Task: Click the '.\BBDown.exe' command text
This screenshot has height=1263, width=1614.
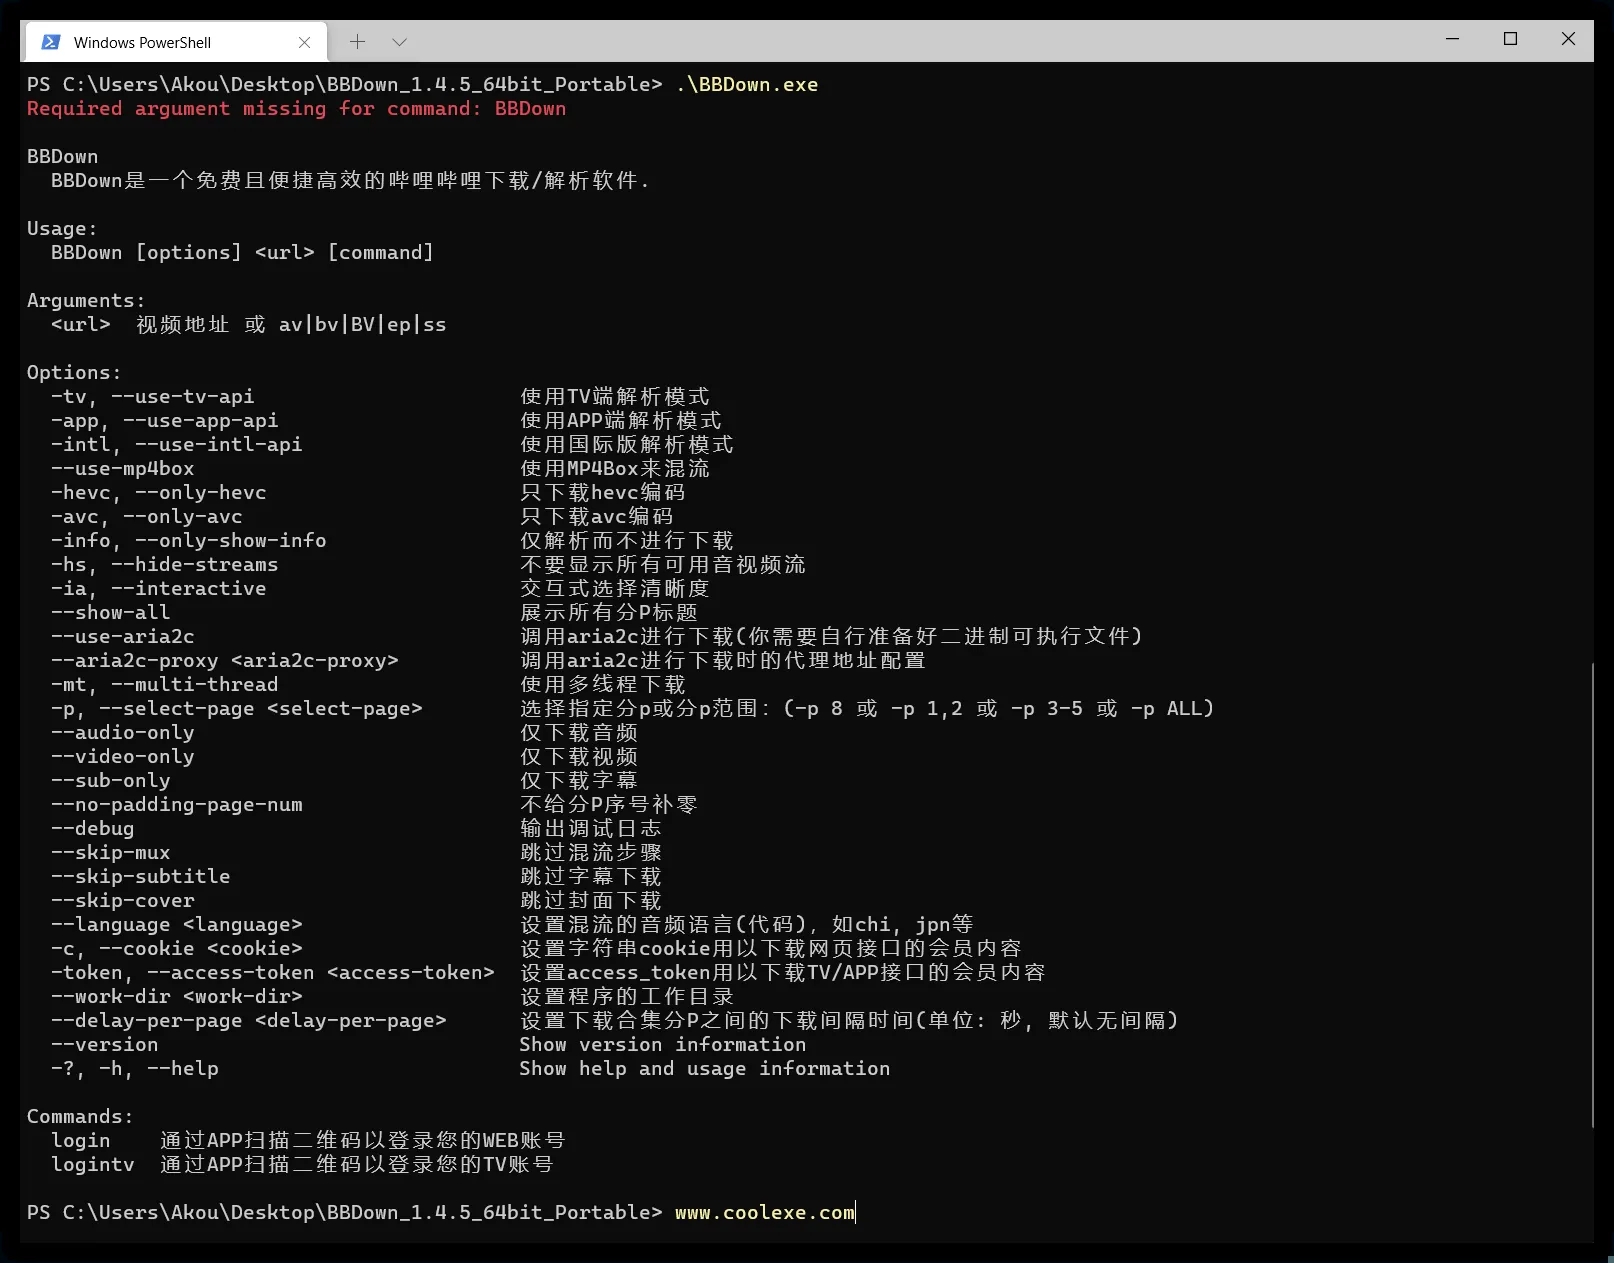Action: click(746, 84)
